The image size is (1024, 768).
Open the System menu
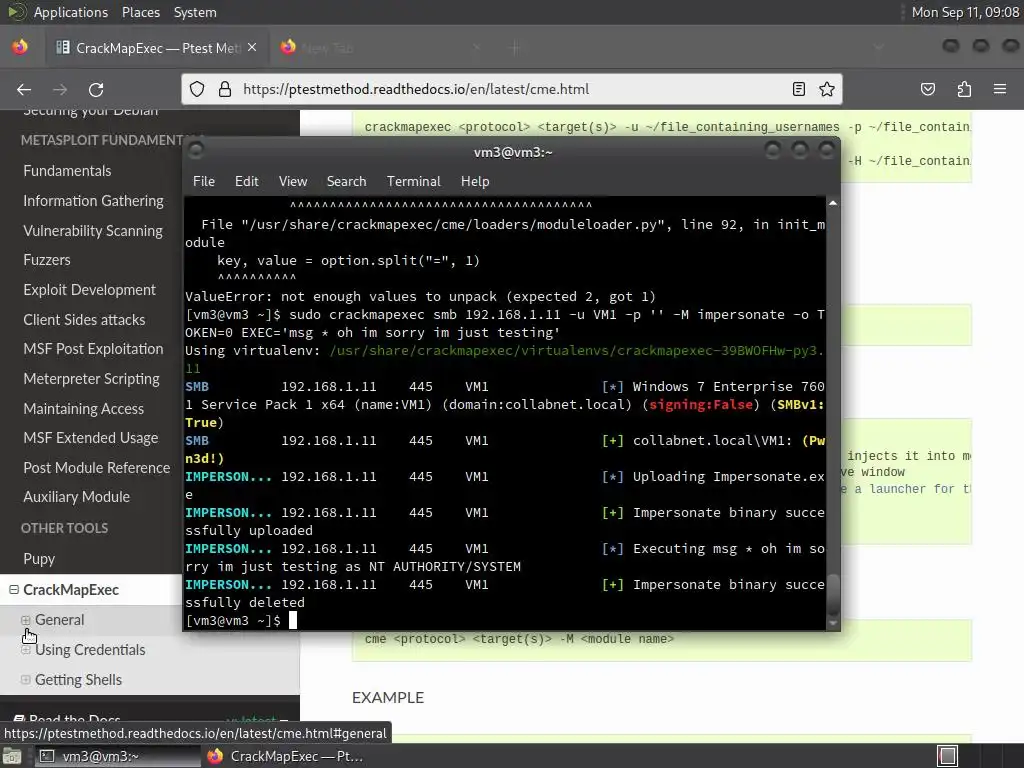coord(195,12)
